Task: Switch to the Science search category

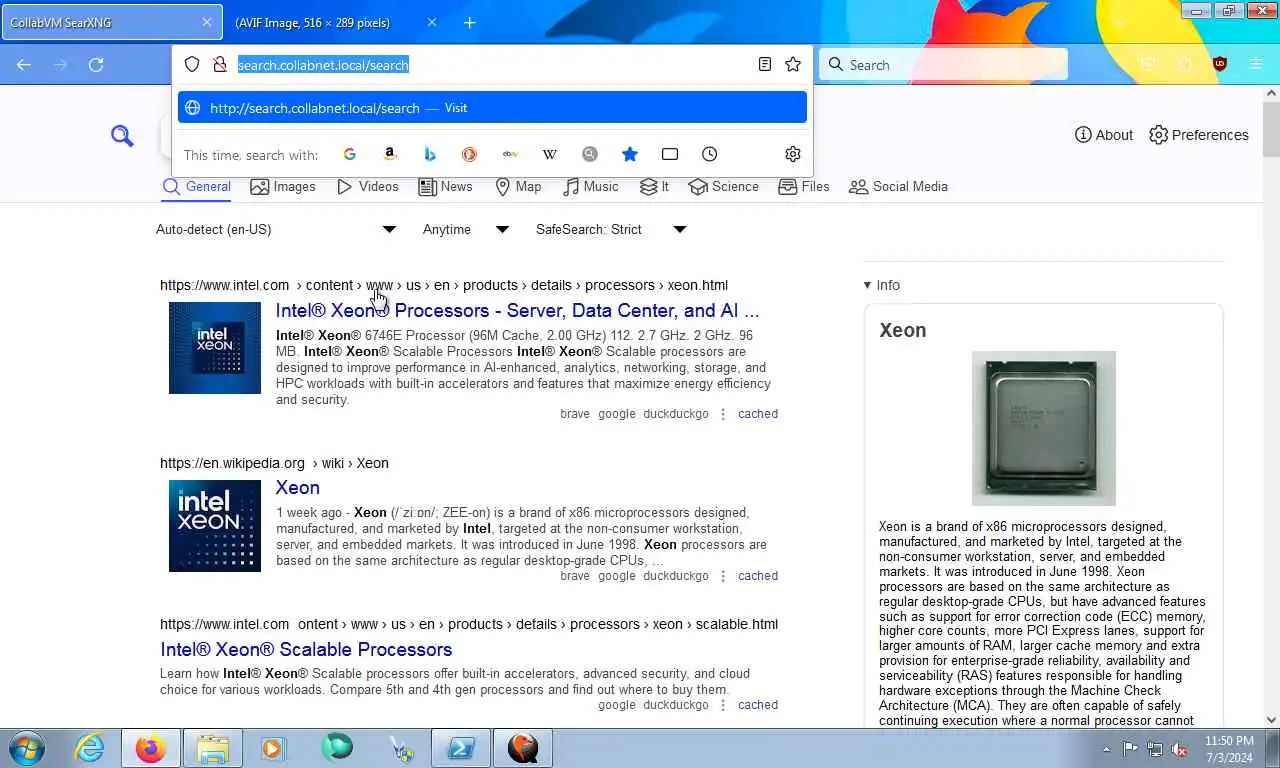Action: pos(724,187)
